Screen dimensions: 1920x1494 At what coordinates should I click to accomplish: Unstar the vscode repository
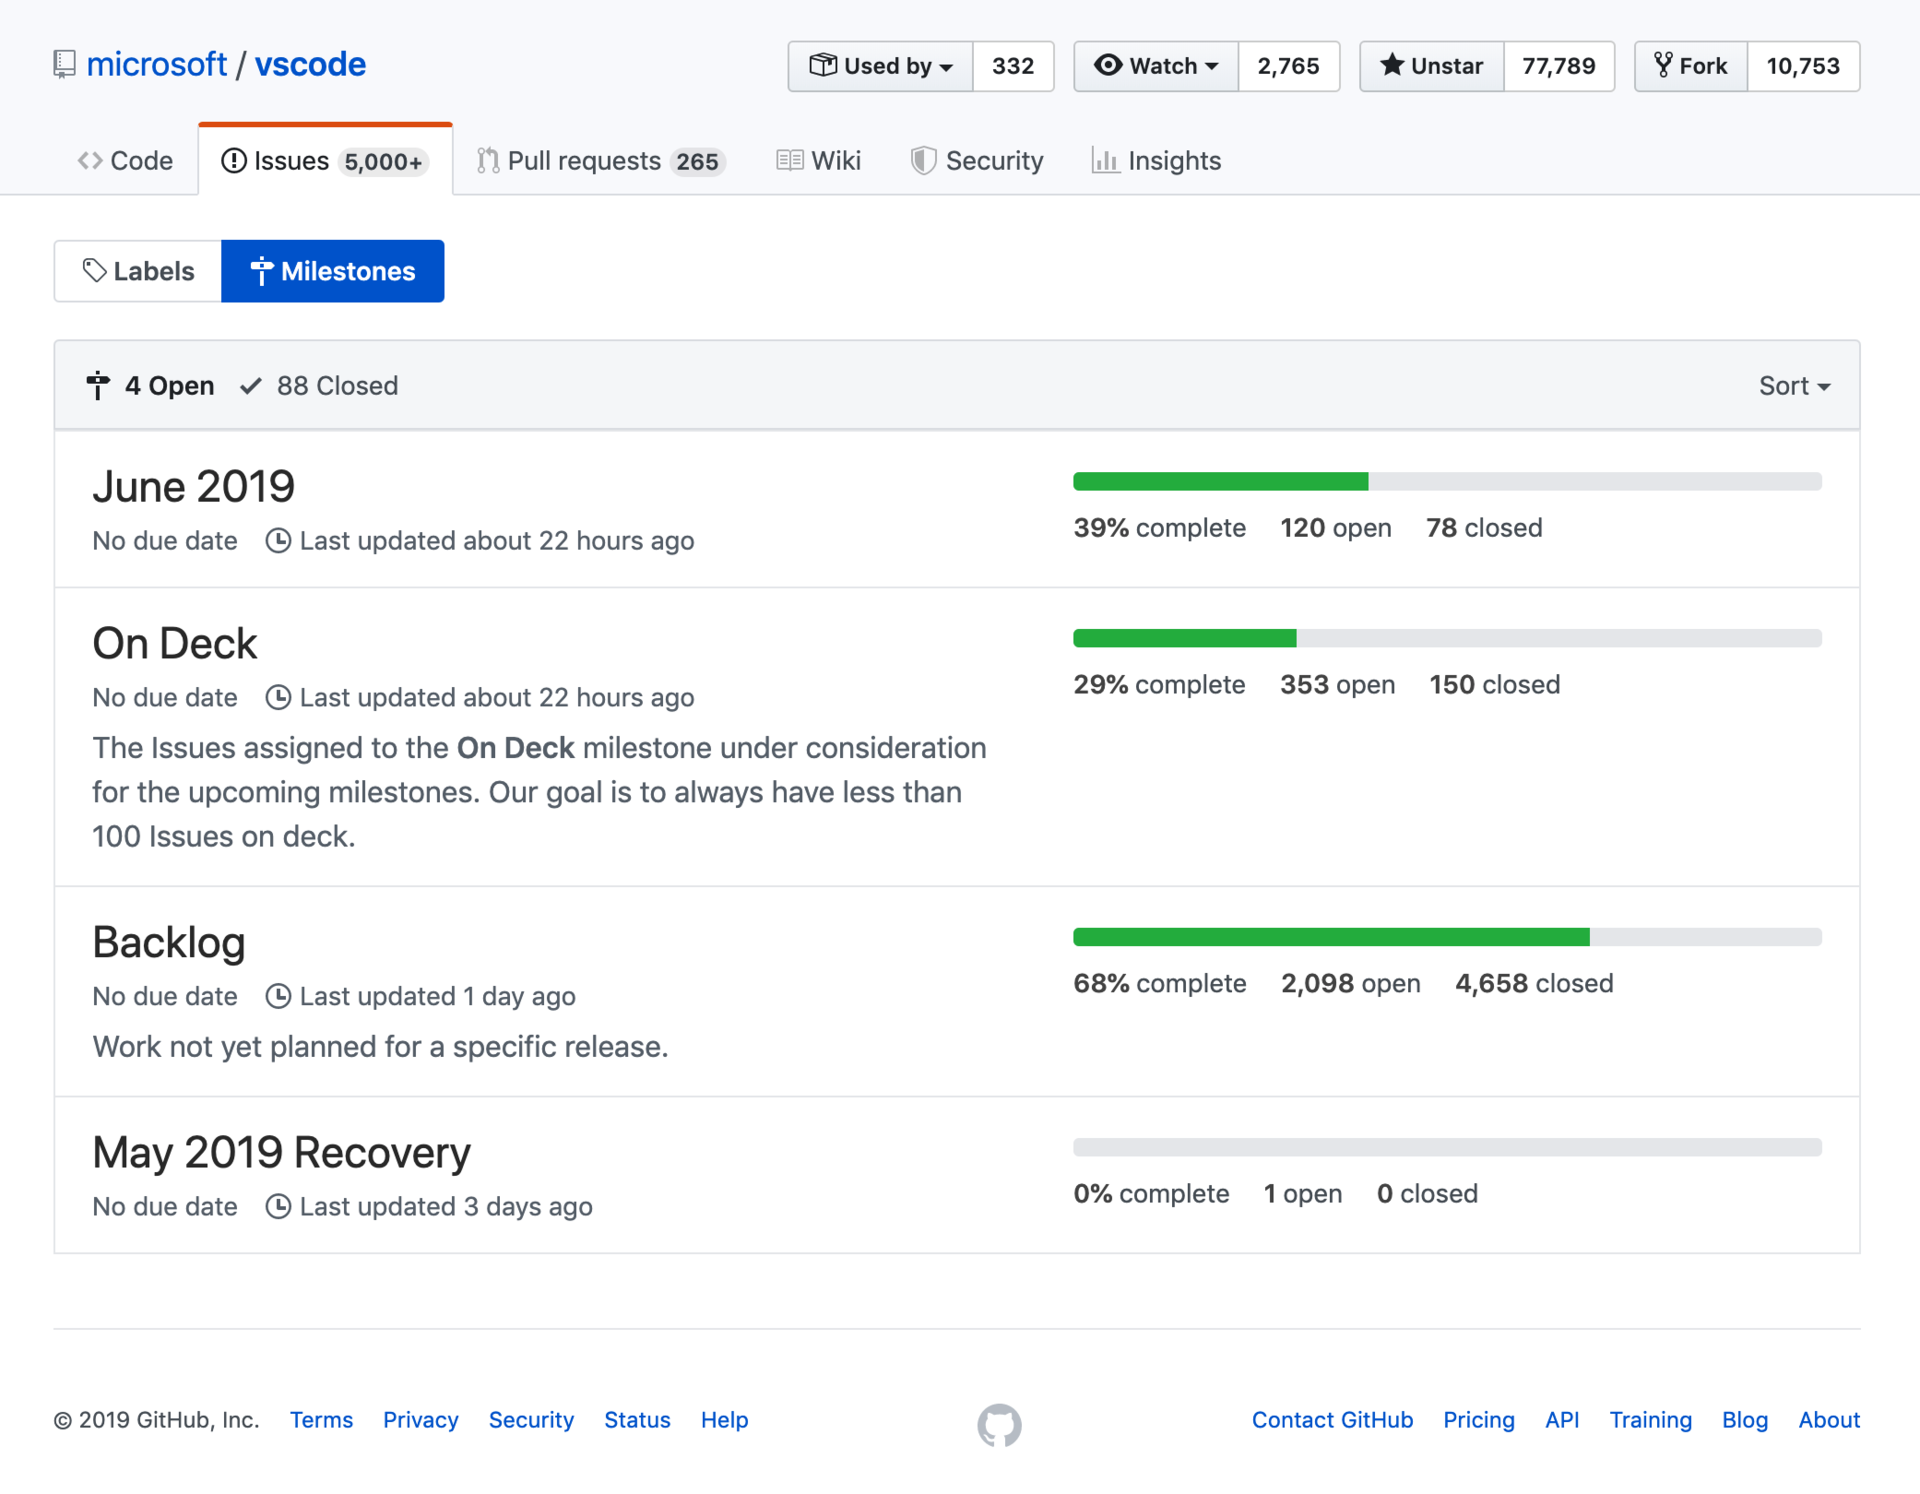[1431, 66]
